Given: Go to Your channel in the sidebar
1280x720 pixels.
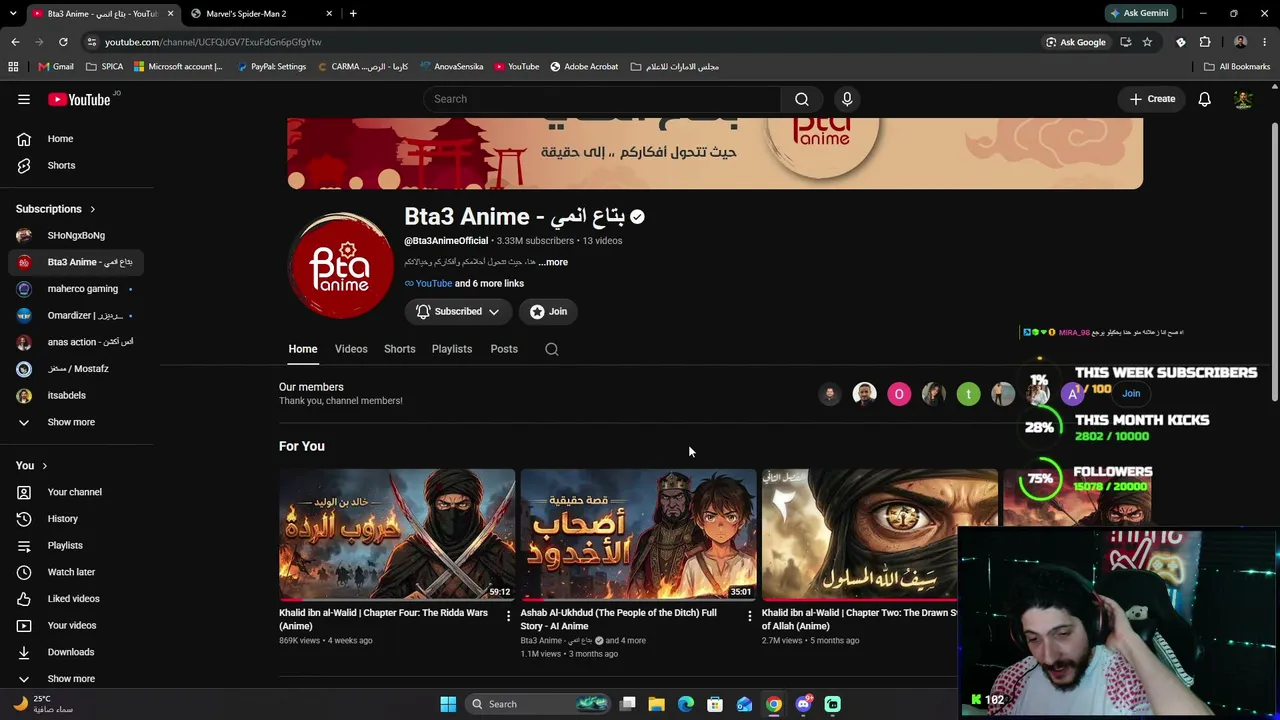Looking at the screenshot, I should pyautogui.click(x=74, y=492).
